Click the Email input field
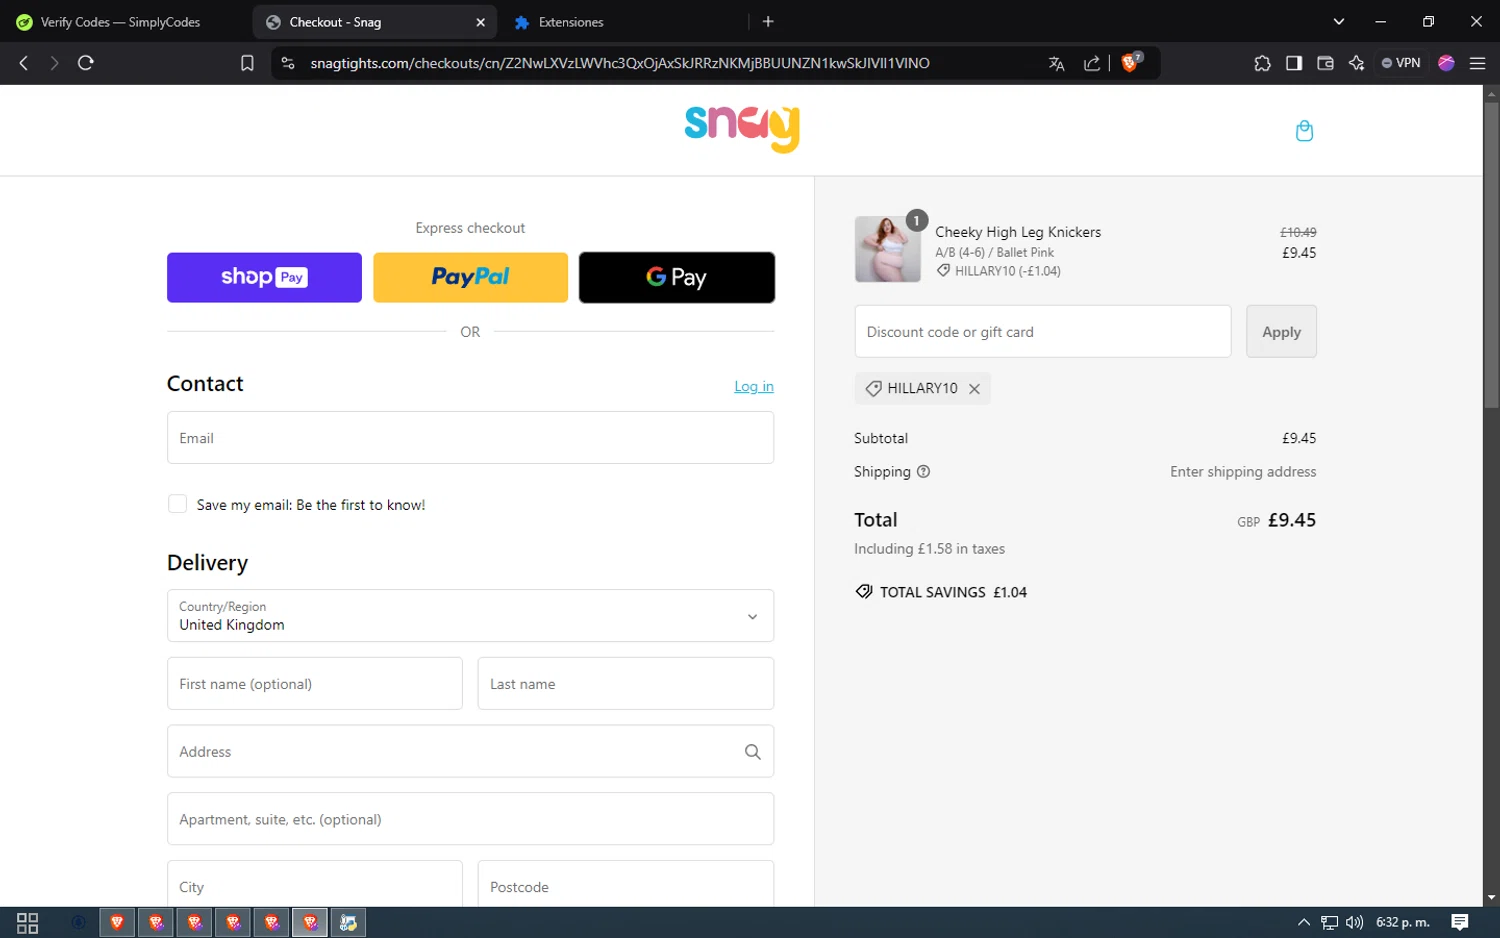 click(470, 438)
